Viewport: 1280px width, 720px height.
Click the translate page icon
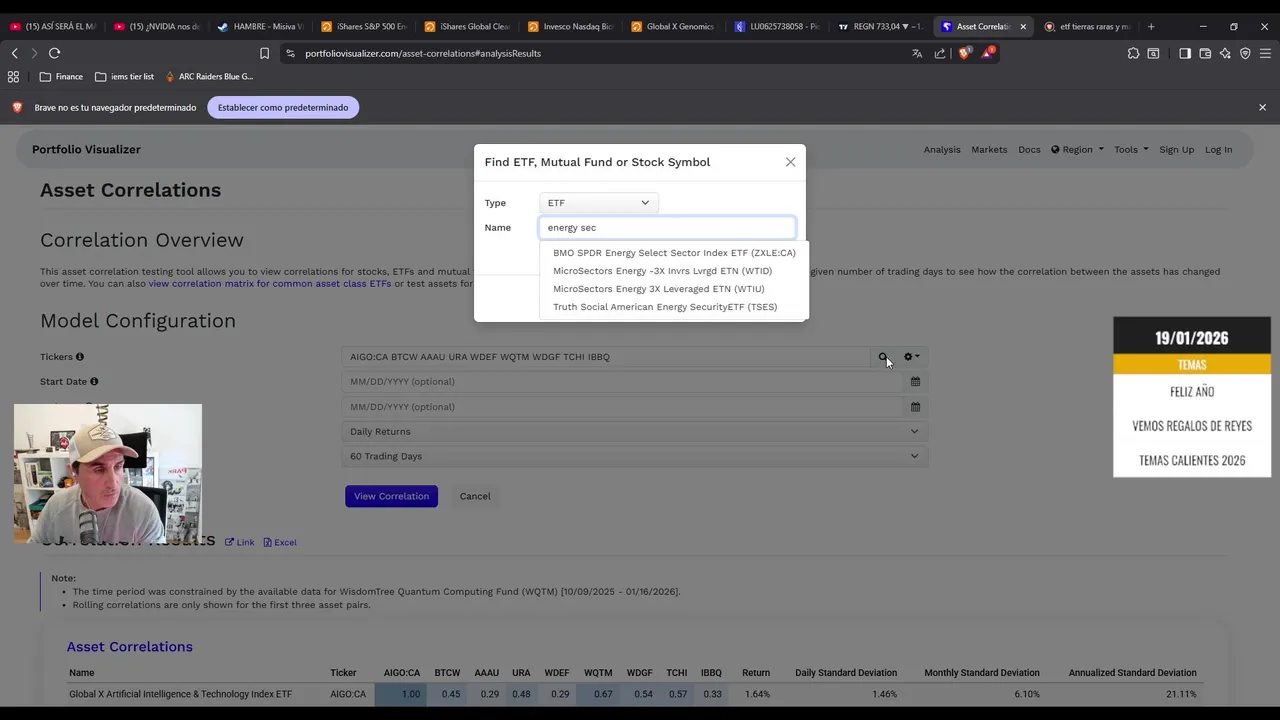pos(917,53)
